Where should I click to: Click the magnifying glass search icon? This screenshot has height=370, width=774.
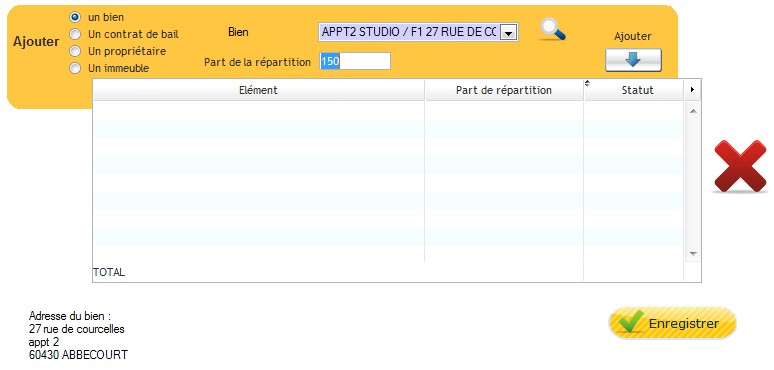[x=552, y=29]
